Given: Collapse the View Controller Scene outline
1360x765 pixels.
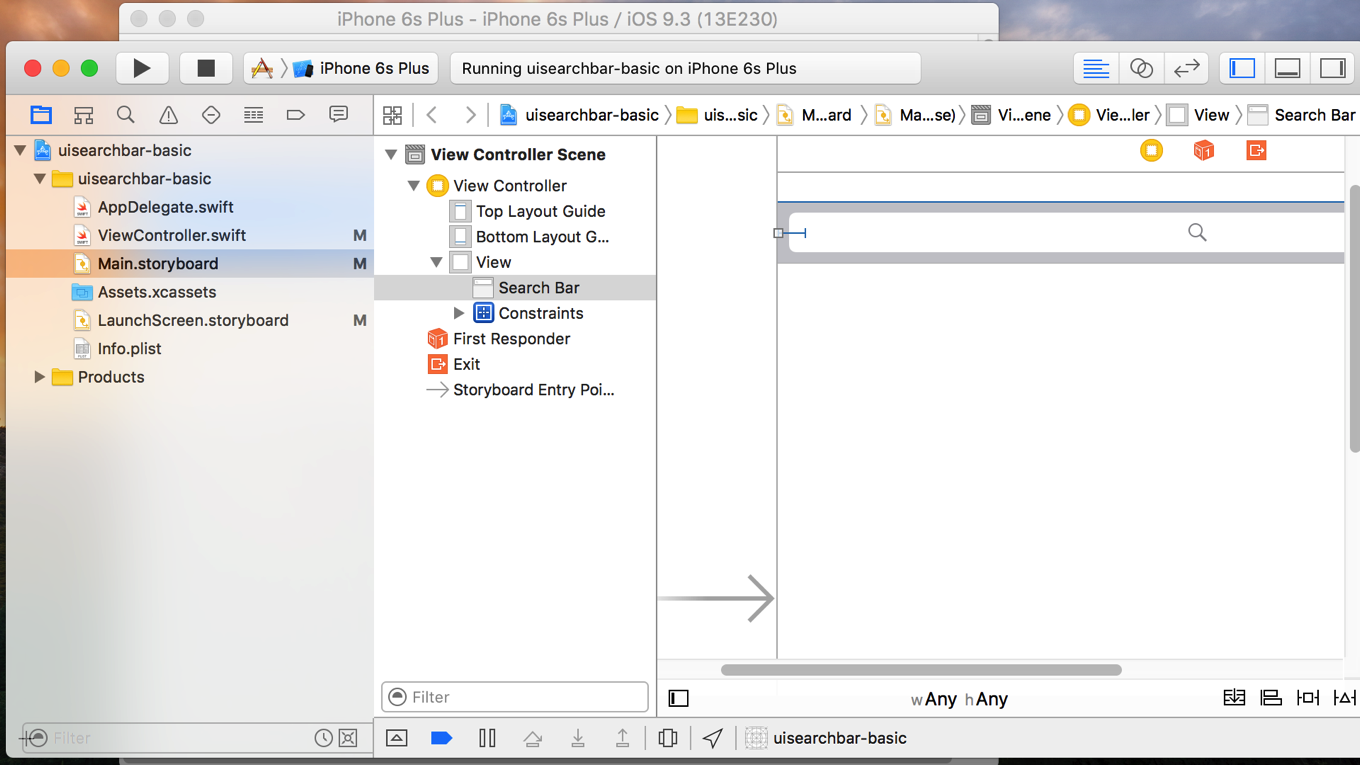Looking at the screenshot, I should [391, 155].
